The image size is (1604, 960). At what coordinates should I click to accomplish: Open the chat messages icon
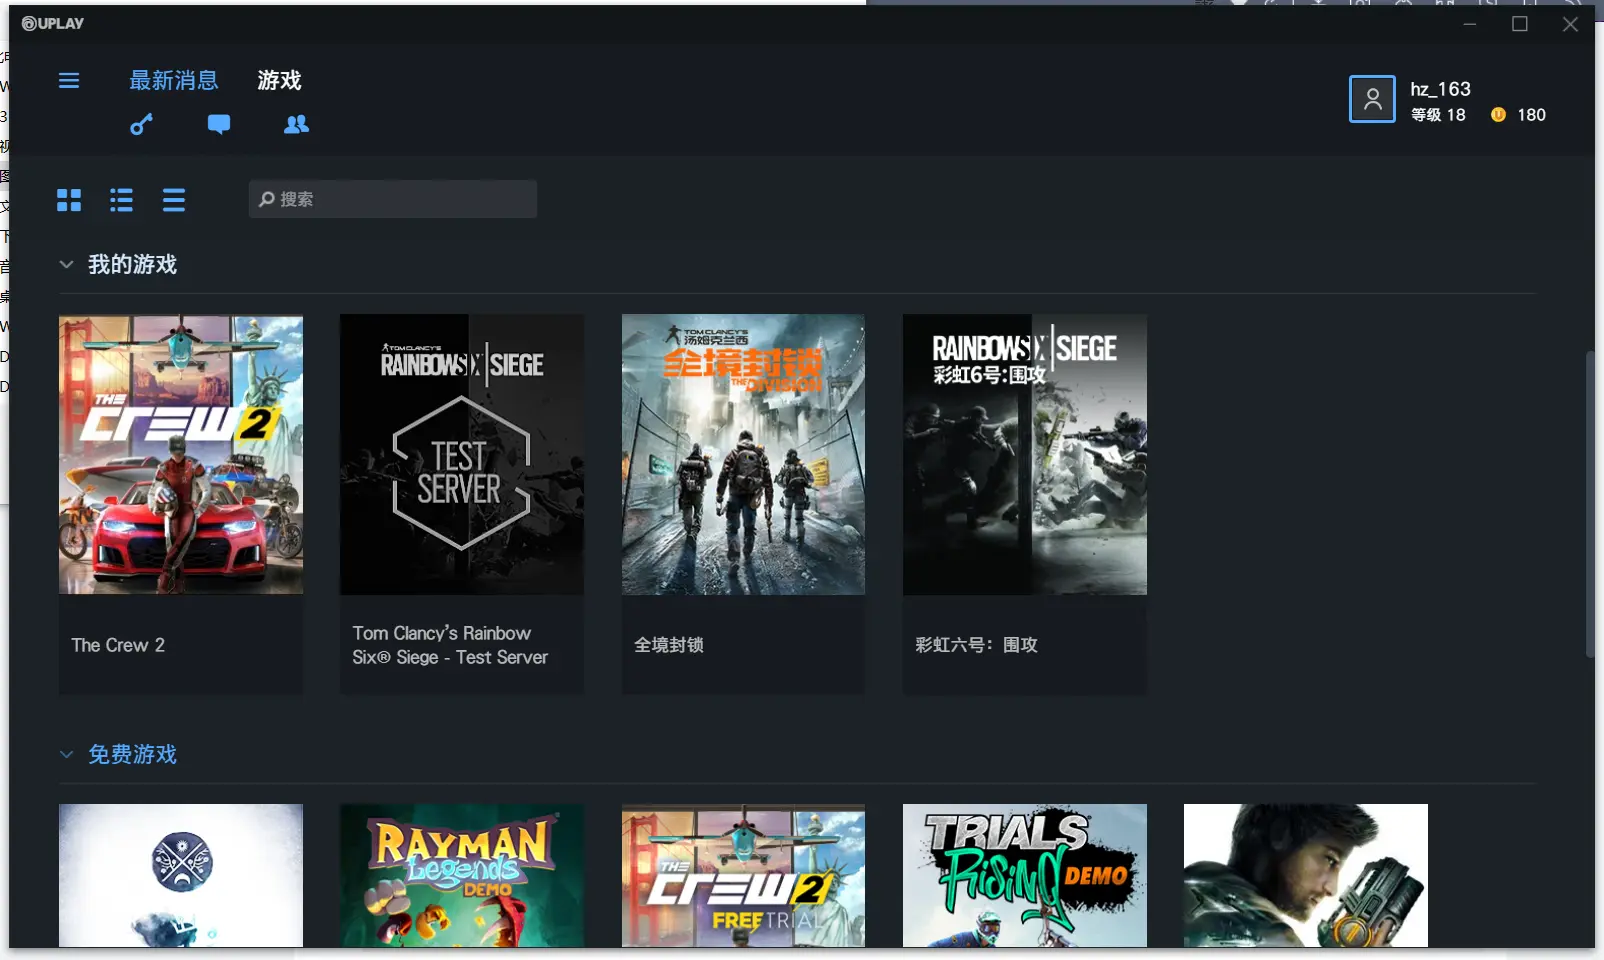[x=219, y=124]
